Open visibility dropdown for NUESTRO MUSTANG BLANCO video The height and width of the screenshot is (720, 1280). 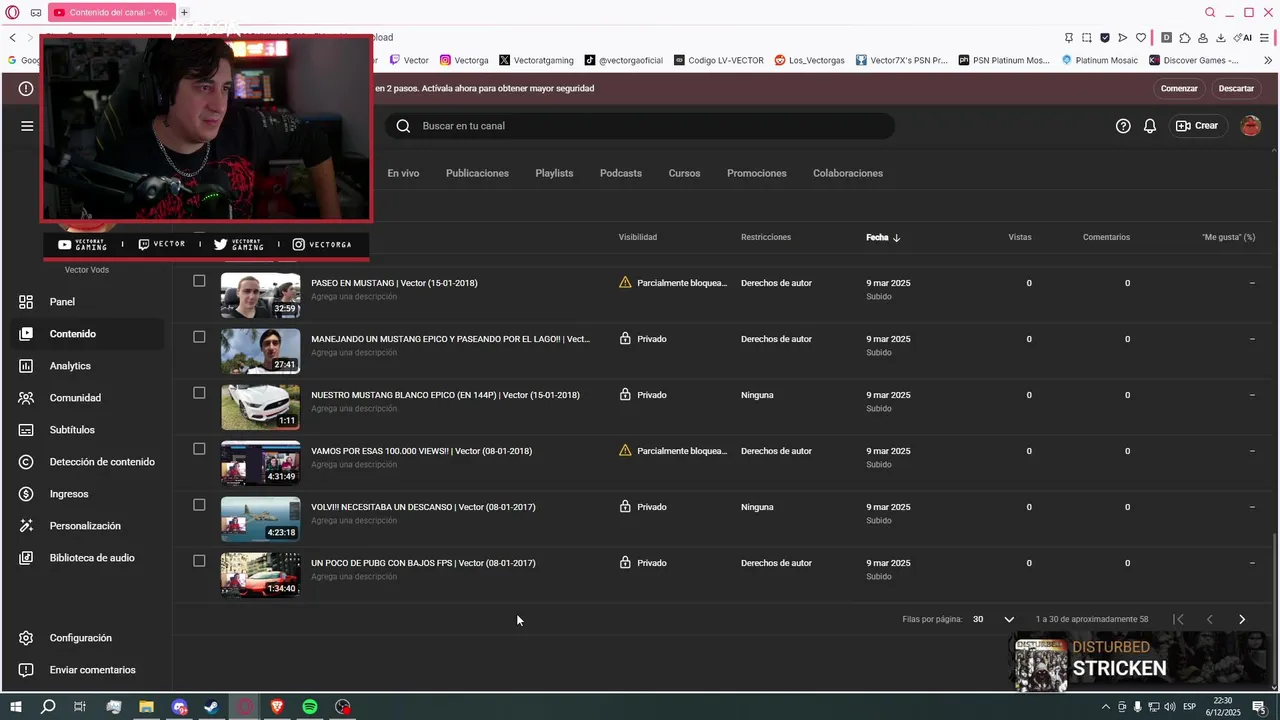coord(643,395)
